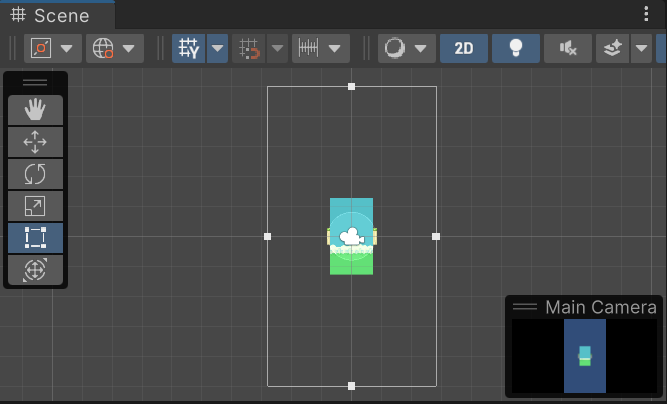Click the tool handle position pivot icon
The height and width of the screenshot is (404, 667).
click(41, 48)
